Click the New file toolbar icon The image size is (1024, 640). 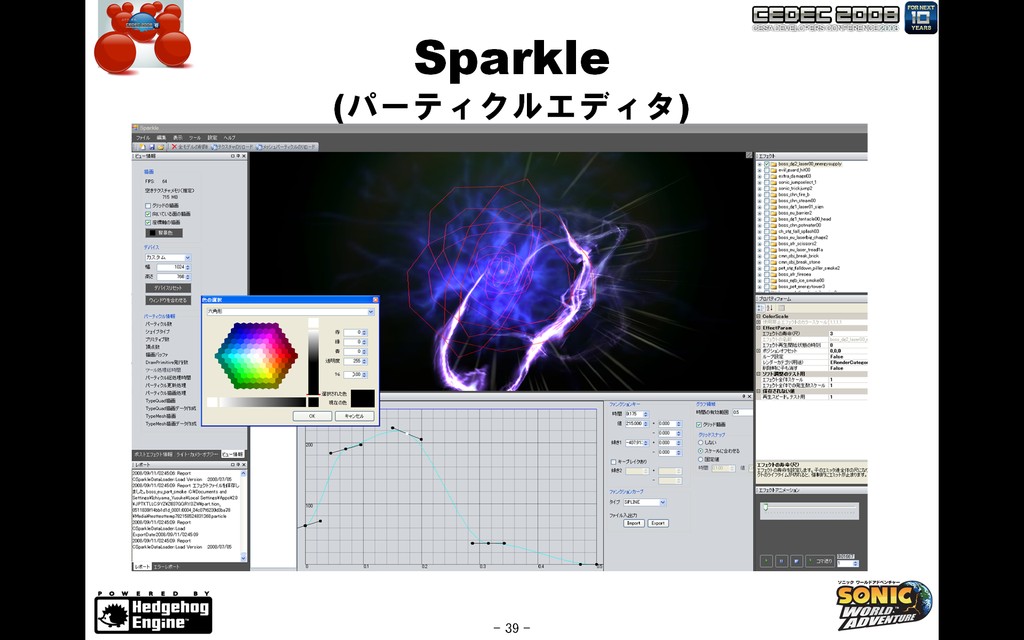pos(142,147)
